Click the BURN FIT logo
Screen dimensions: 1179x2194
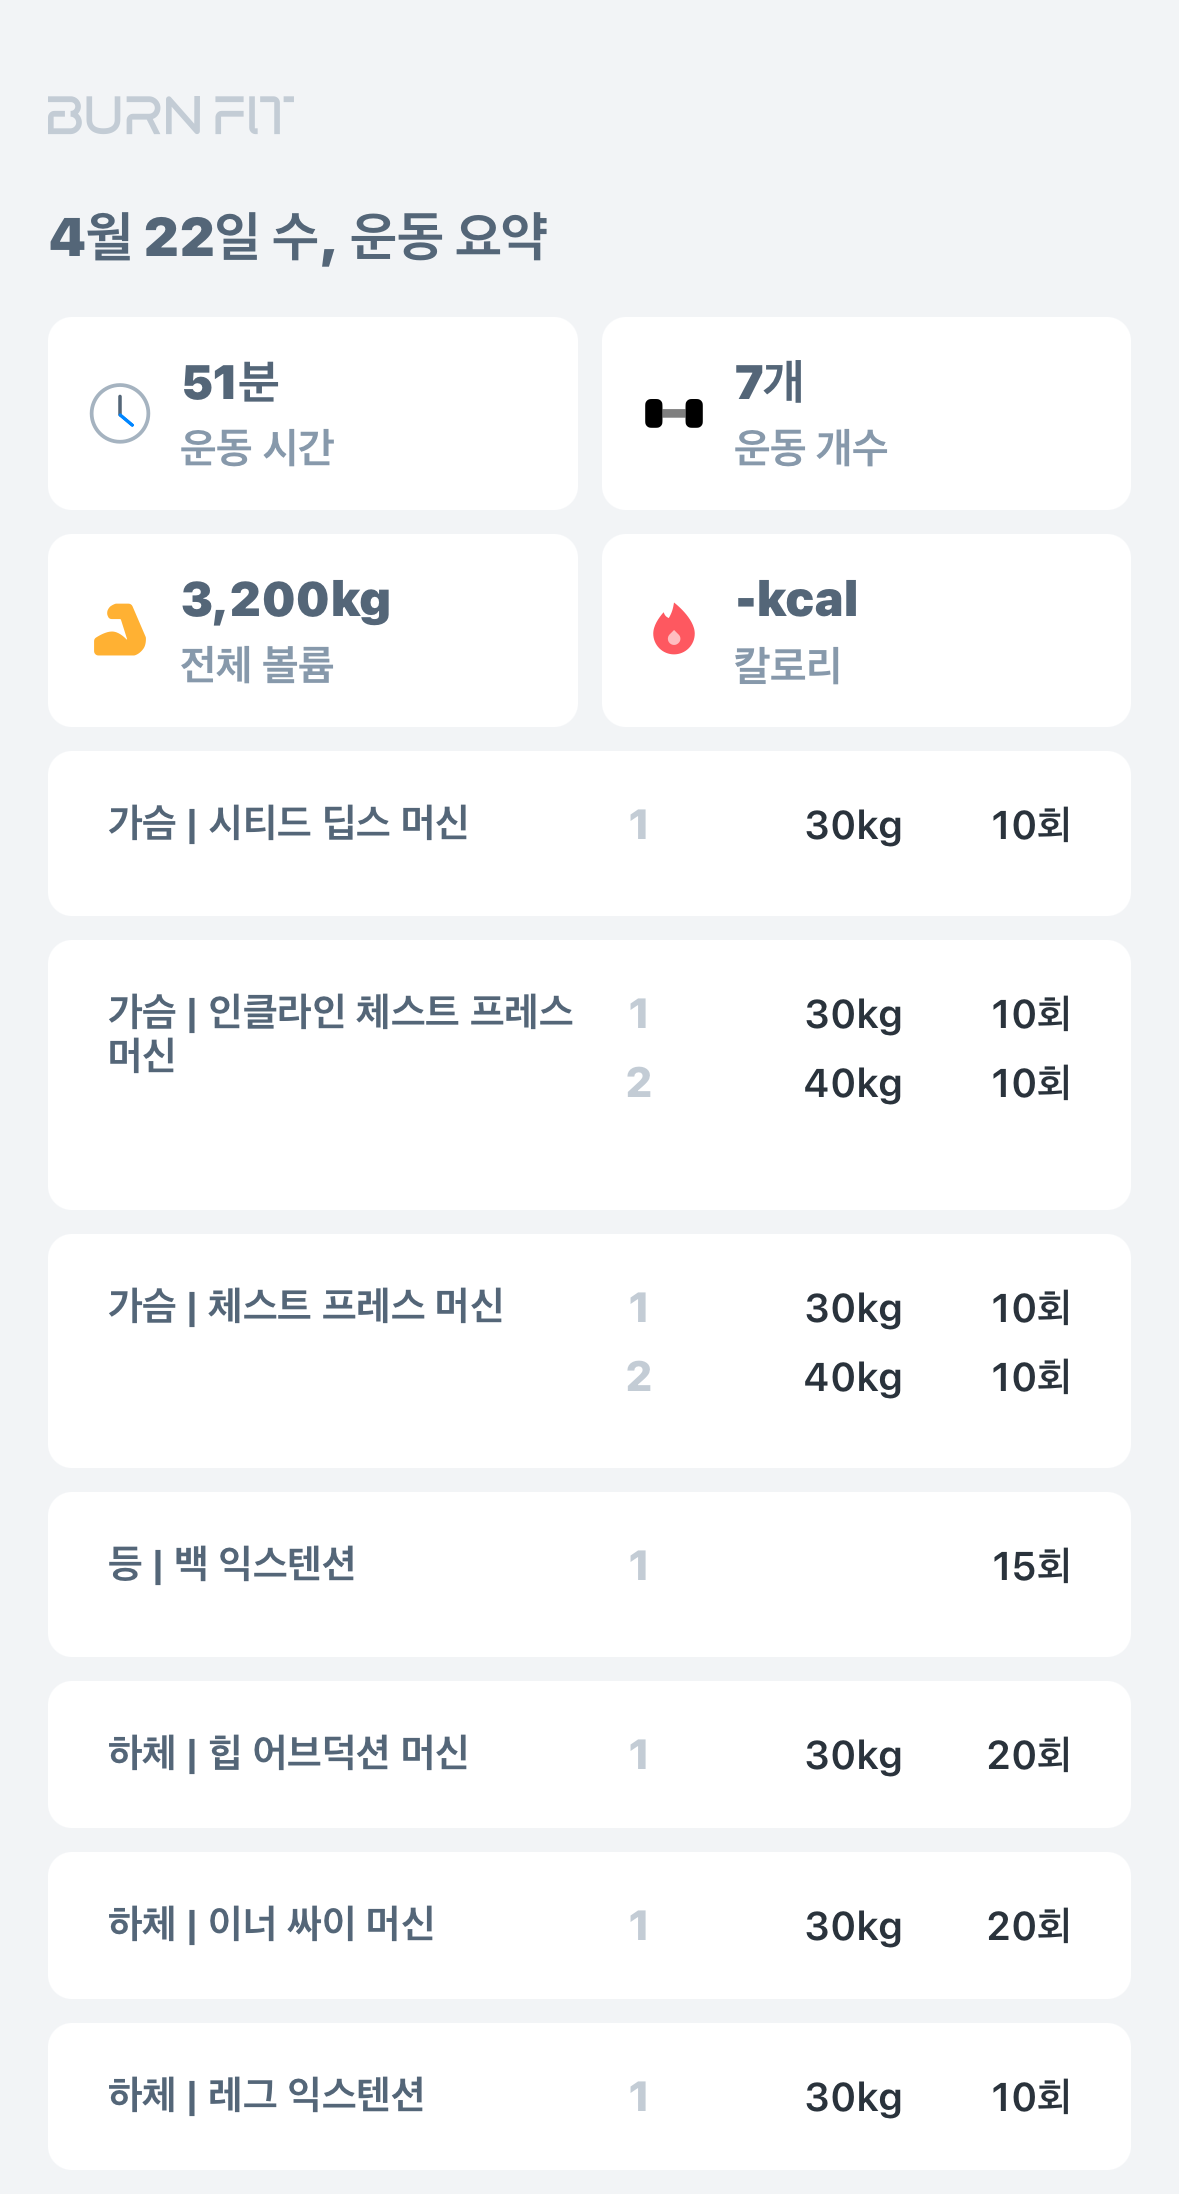(x=171, y=116)
